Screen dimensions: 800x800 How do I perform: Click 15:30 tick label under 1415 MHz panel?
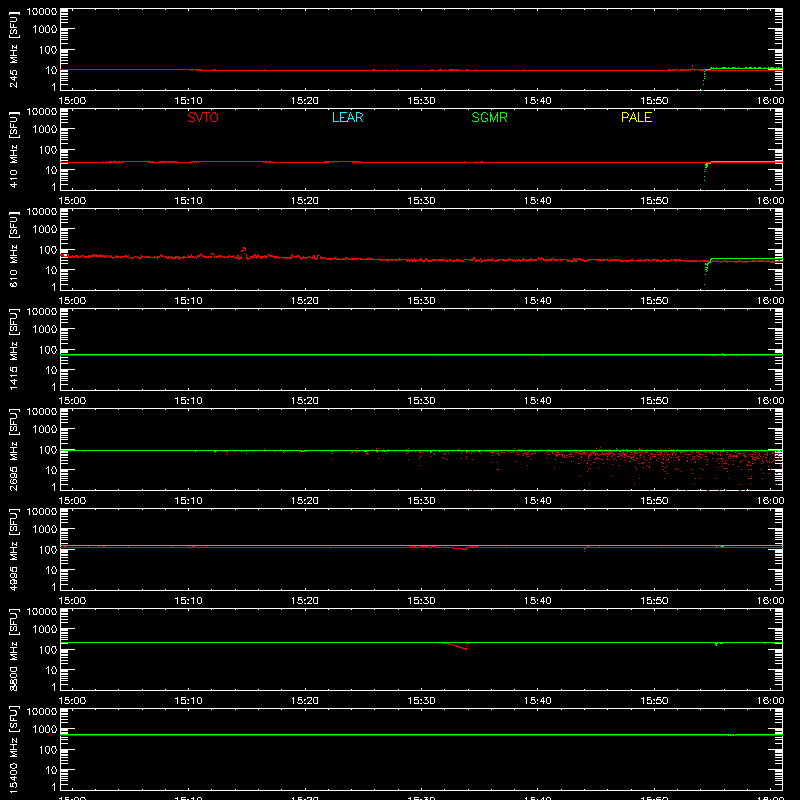tap(421, 401)
